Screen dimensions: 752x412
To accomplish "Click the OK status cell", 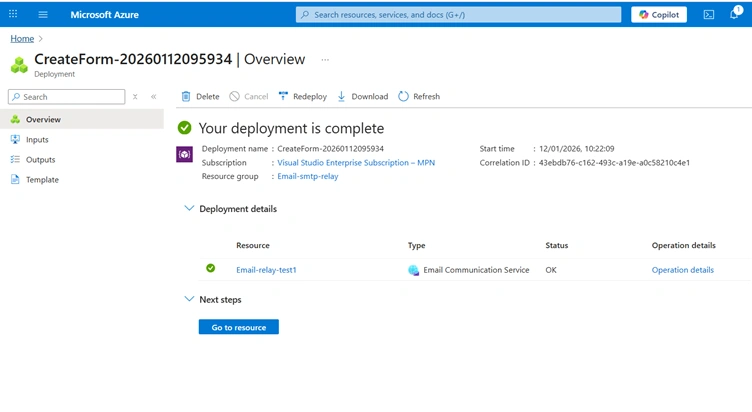I will pyautogui.click(x=551, y=270).
